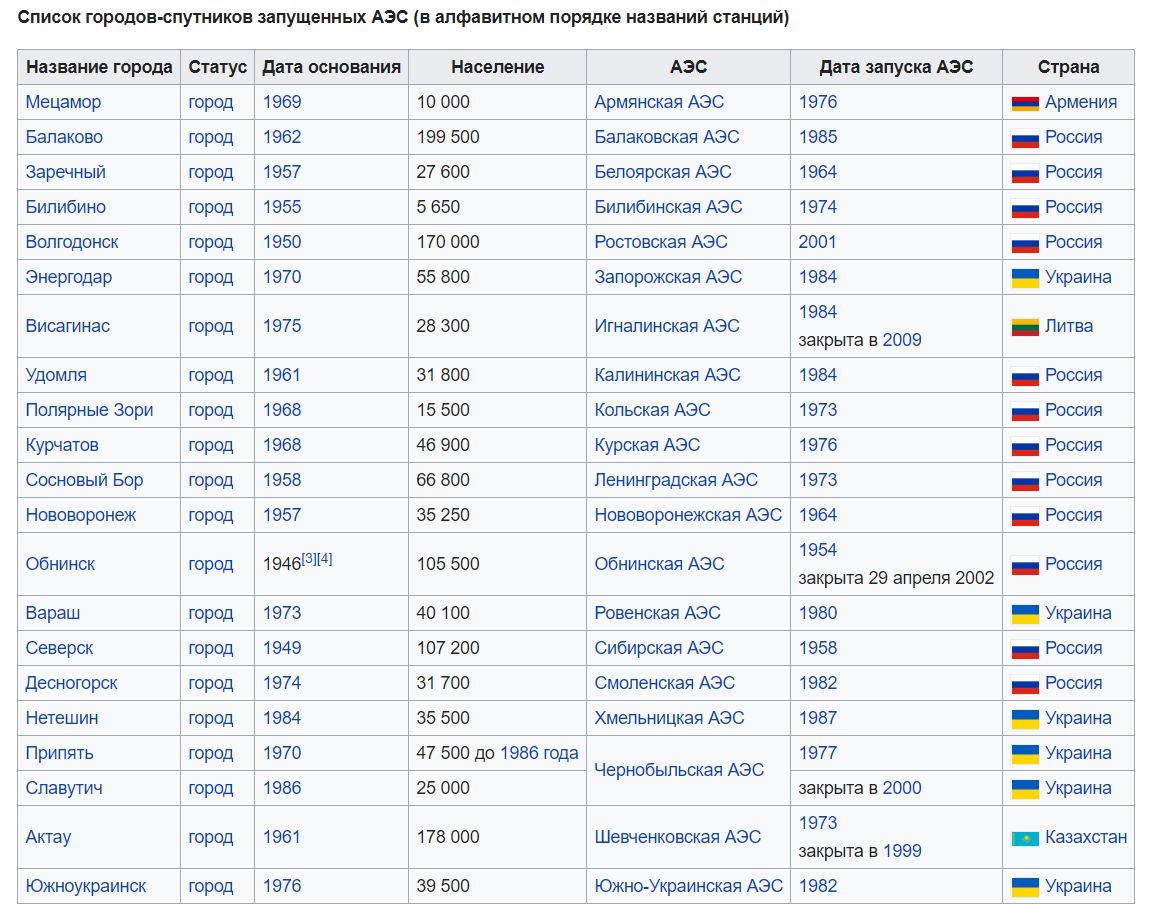Viewport: 1155px width, 920px height.
Task: Select the Население column header
Action: 497,67
